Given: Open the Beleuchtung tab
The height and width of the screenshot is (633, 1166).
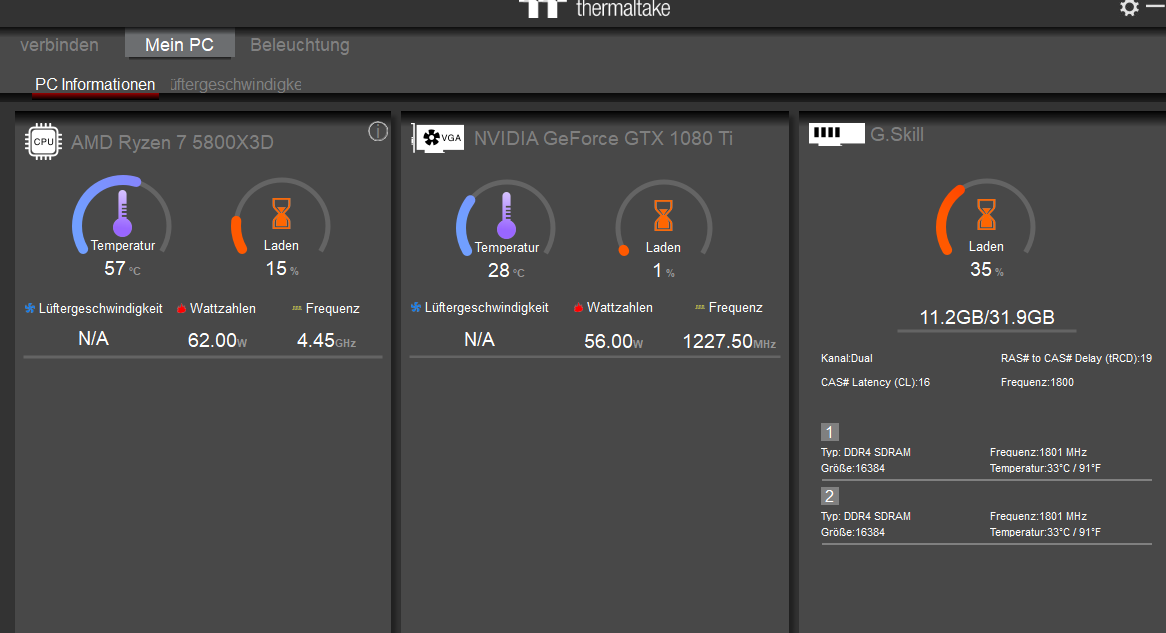Looking at the screenshot, I should pos(300,45).
